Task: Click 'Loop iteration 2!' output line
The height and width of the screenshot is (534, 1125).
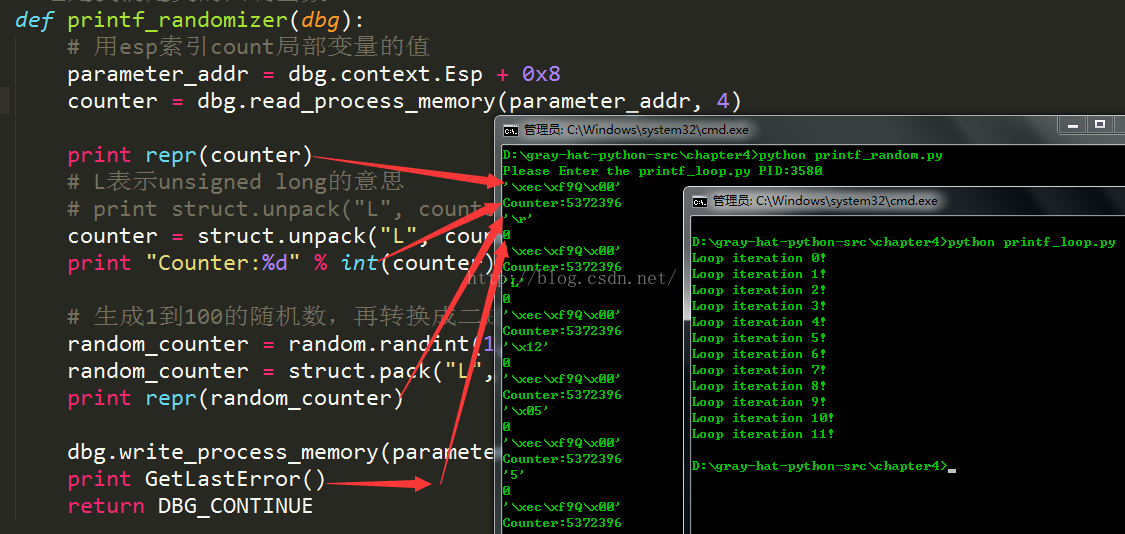Action: [x=758, y=290]
